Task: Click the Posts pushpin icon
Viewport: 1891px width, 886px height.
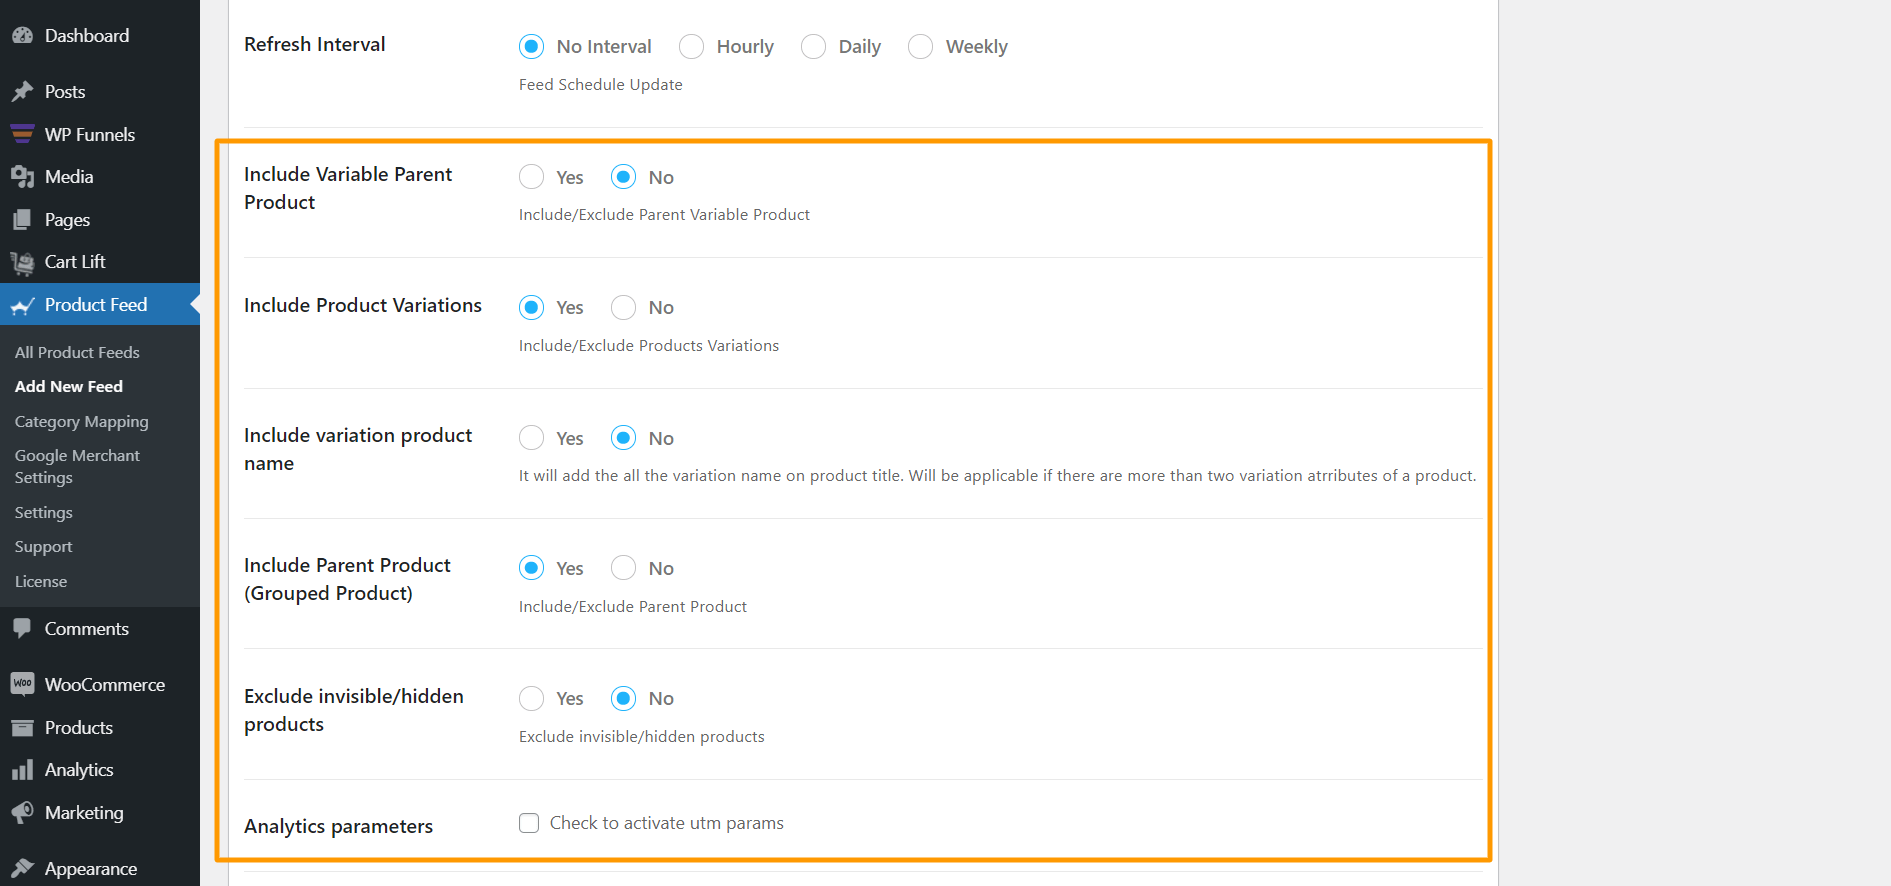Action: point(22,92)
